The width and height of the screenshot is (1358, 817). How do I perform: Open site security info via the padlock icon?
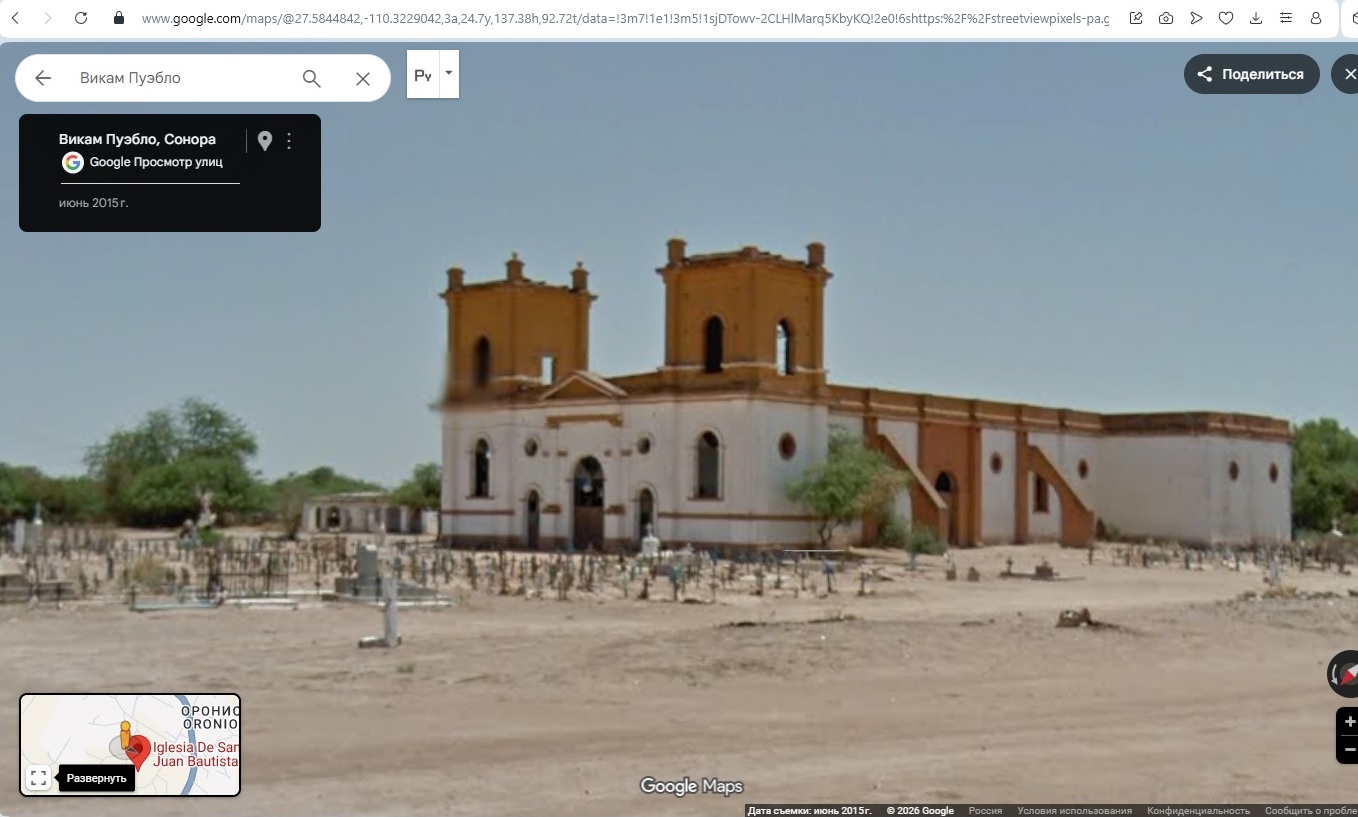(119, 18)
